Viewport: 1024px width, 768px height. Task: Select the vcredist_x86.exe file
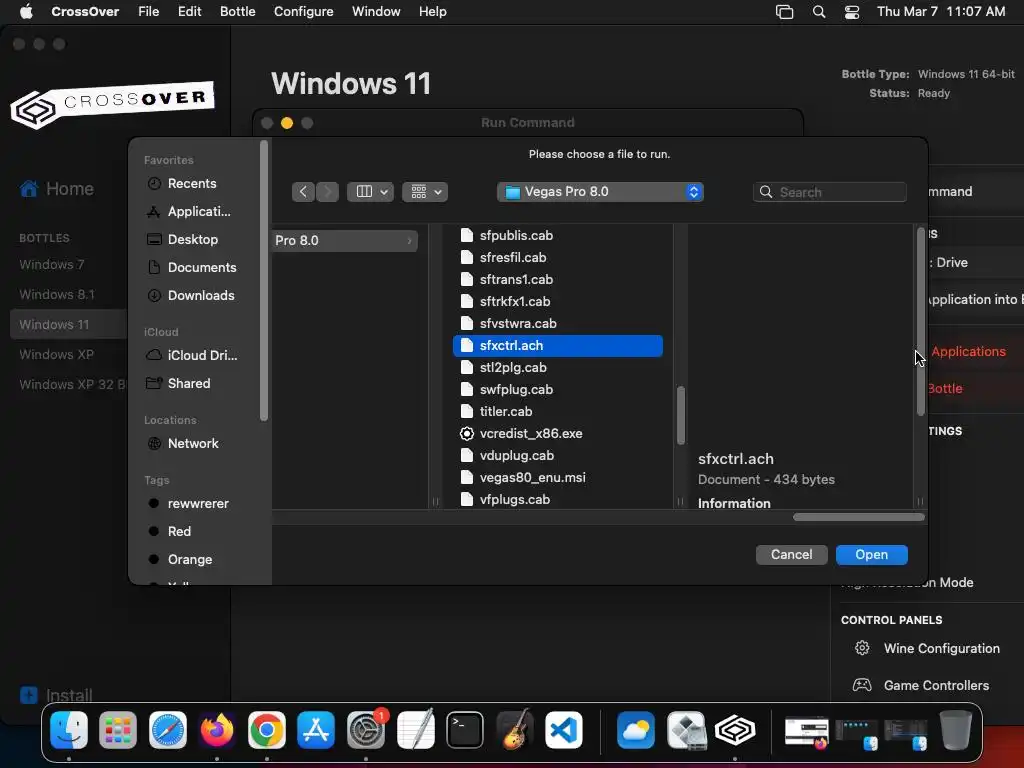(558, 434)
